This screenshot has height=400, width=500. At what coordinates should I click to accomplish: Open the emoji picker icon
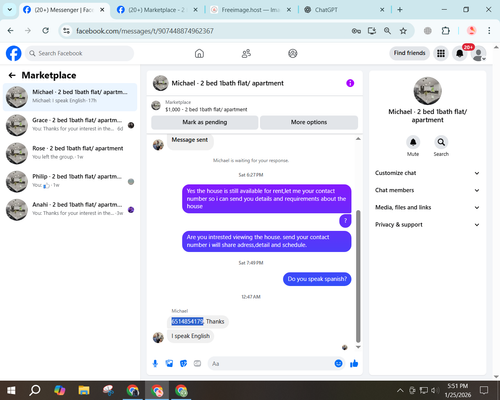click(x=338, y=363)
